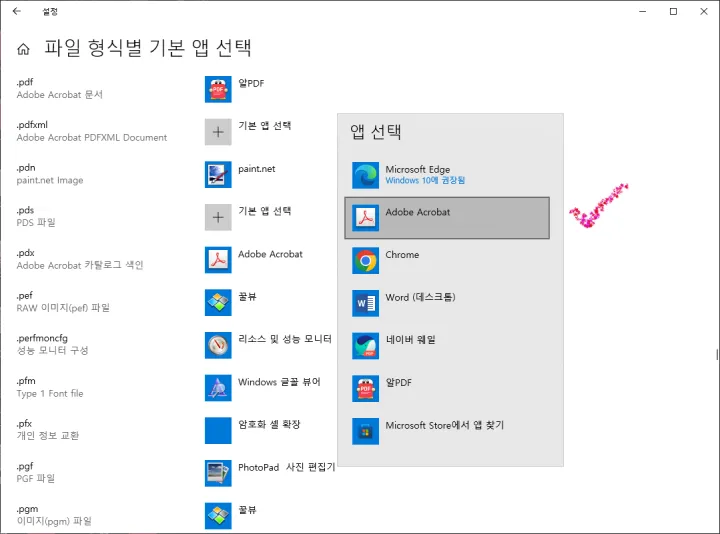Image resolution: width=720 pixels, height=534 pixels.
Task: Click Windows 글꼴 뷰어 label
Action: [x=279, y=382]
